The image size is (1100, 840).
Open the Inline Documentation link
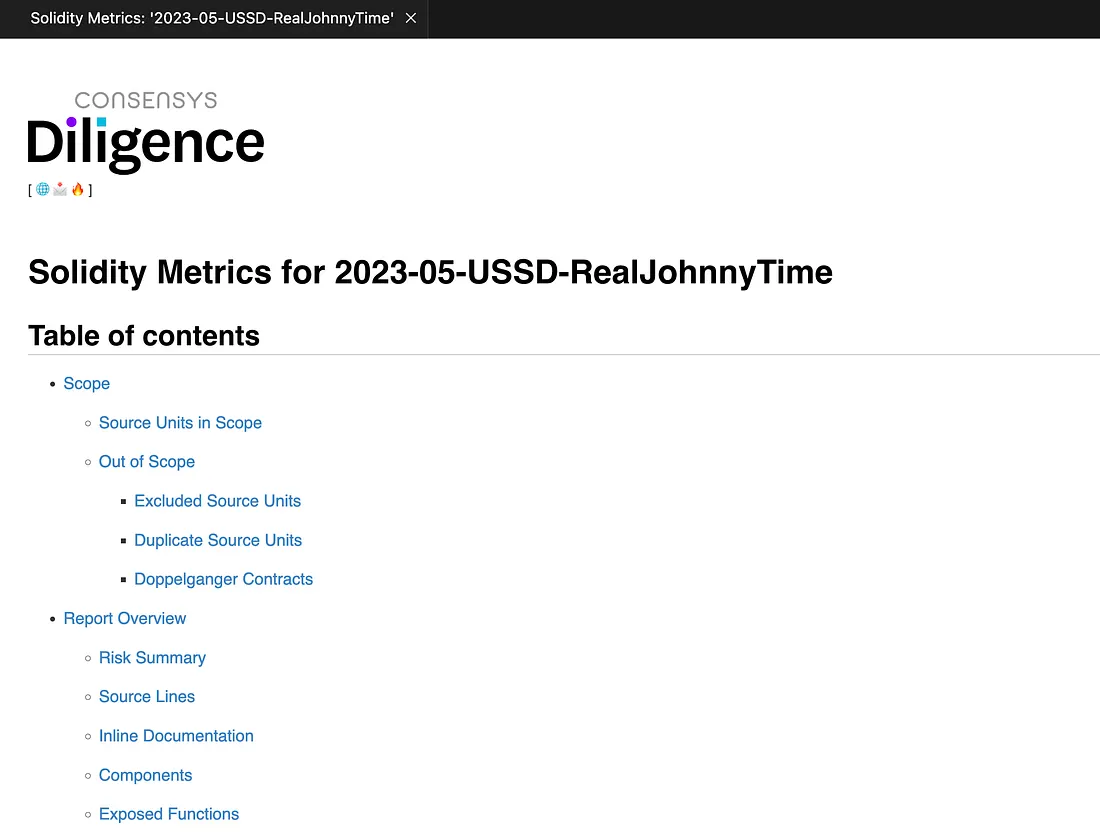tap(176, 736)
